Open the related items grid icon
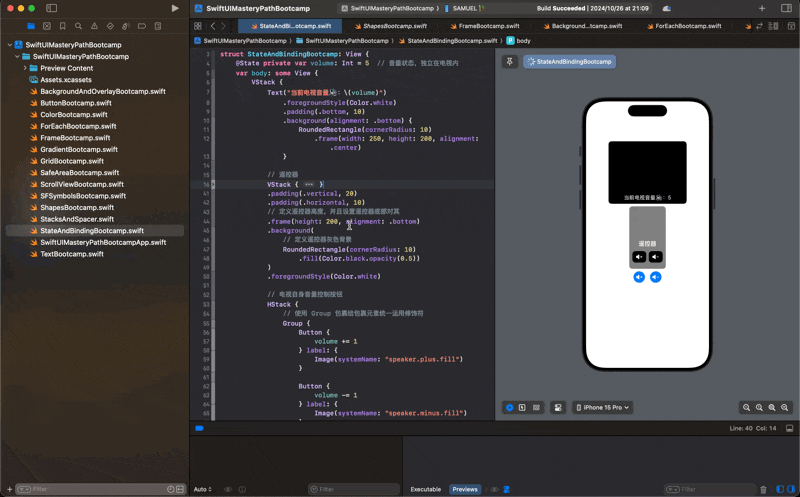Viewport: 800px width, 497px height. coord(198,26)
